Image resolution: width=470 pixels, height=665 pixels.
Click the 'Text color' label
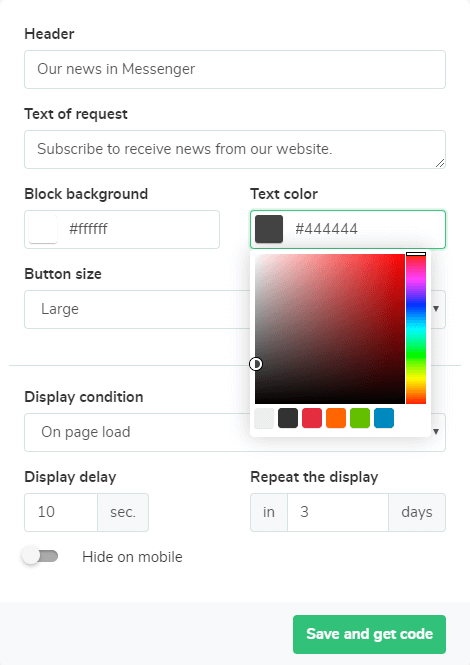(284, 194)
